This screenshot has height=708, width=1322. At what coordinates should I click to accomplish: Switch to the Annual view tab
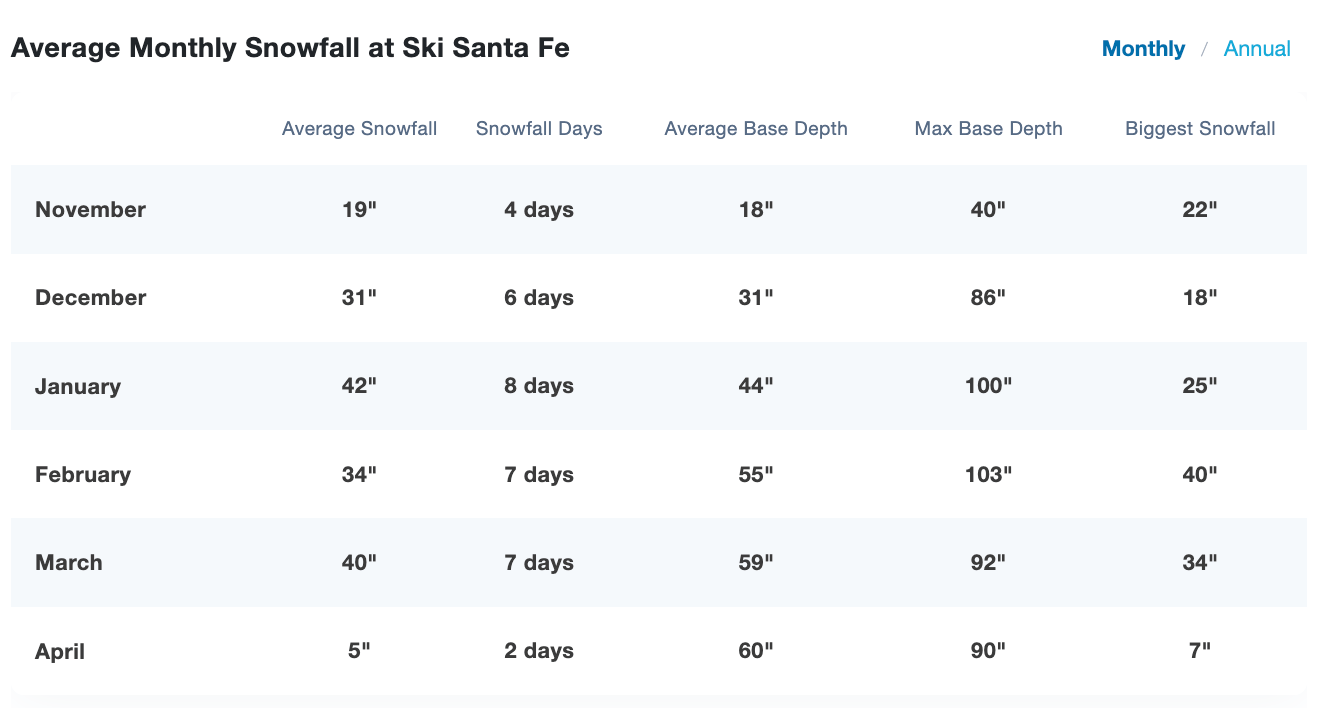coord(1257,49)
